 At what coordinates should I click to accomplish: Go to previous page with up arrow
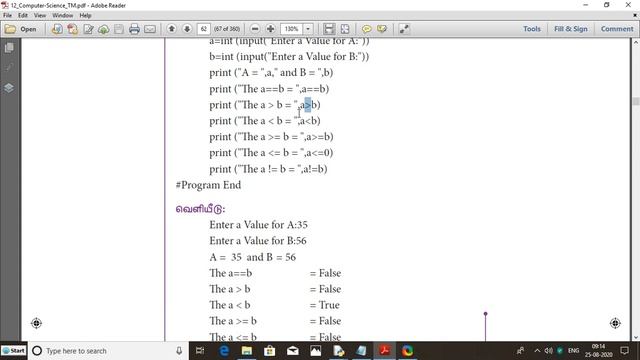click(x=172, y=29)
